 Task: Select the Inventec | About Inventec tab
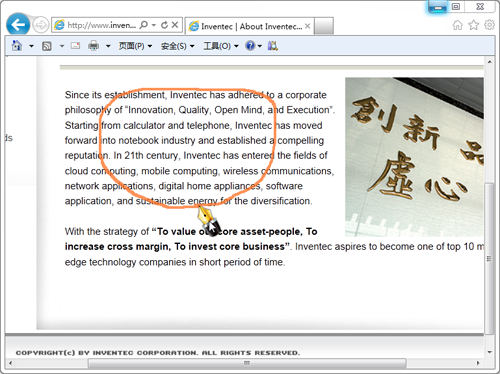click(x=248, y=26)
